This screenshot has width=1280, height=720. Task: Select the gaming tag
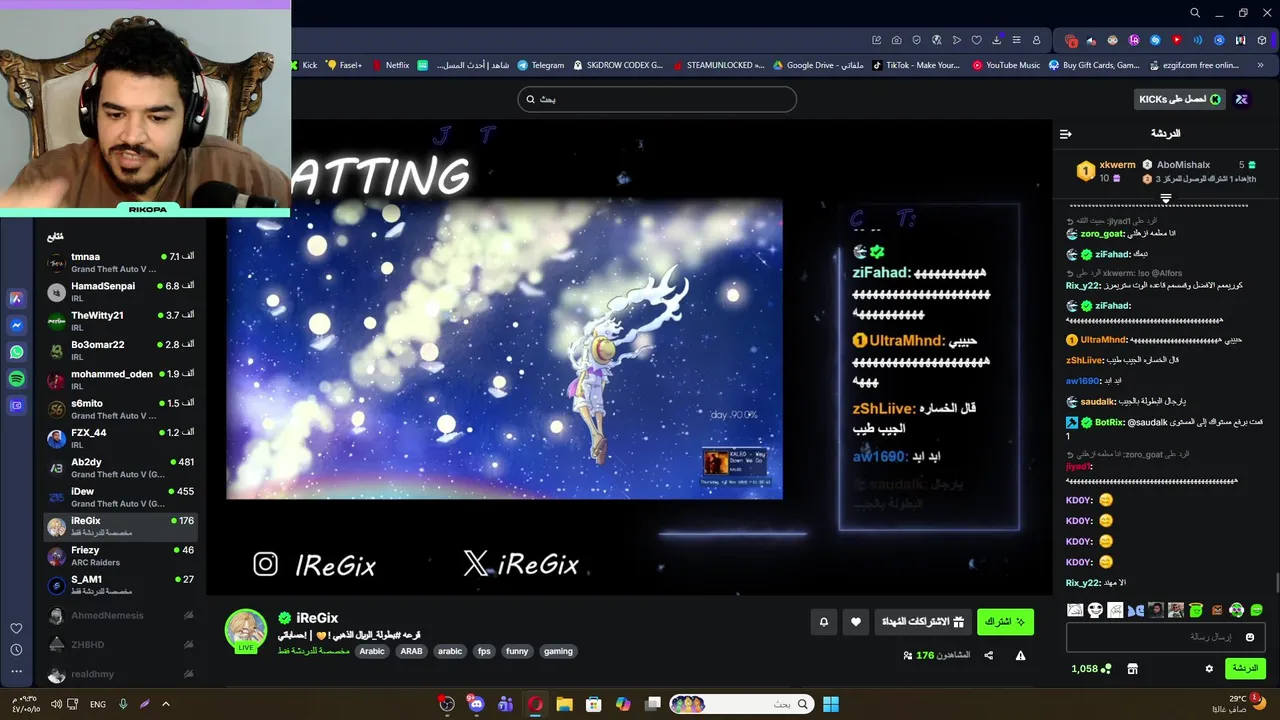tap(558, 651)
